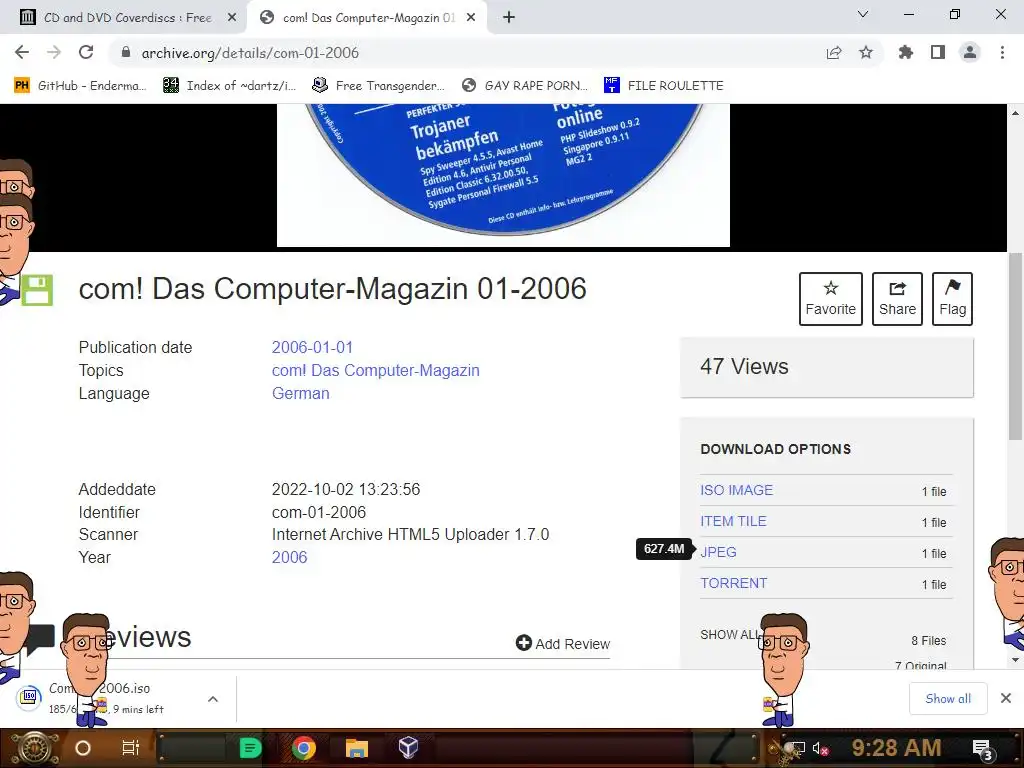This screenshot has height=768, width=1024.
Task: Click the muted volume tray icon
Action: point(821,748)
